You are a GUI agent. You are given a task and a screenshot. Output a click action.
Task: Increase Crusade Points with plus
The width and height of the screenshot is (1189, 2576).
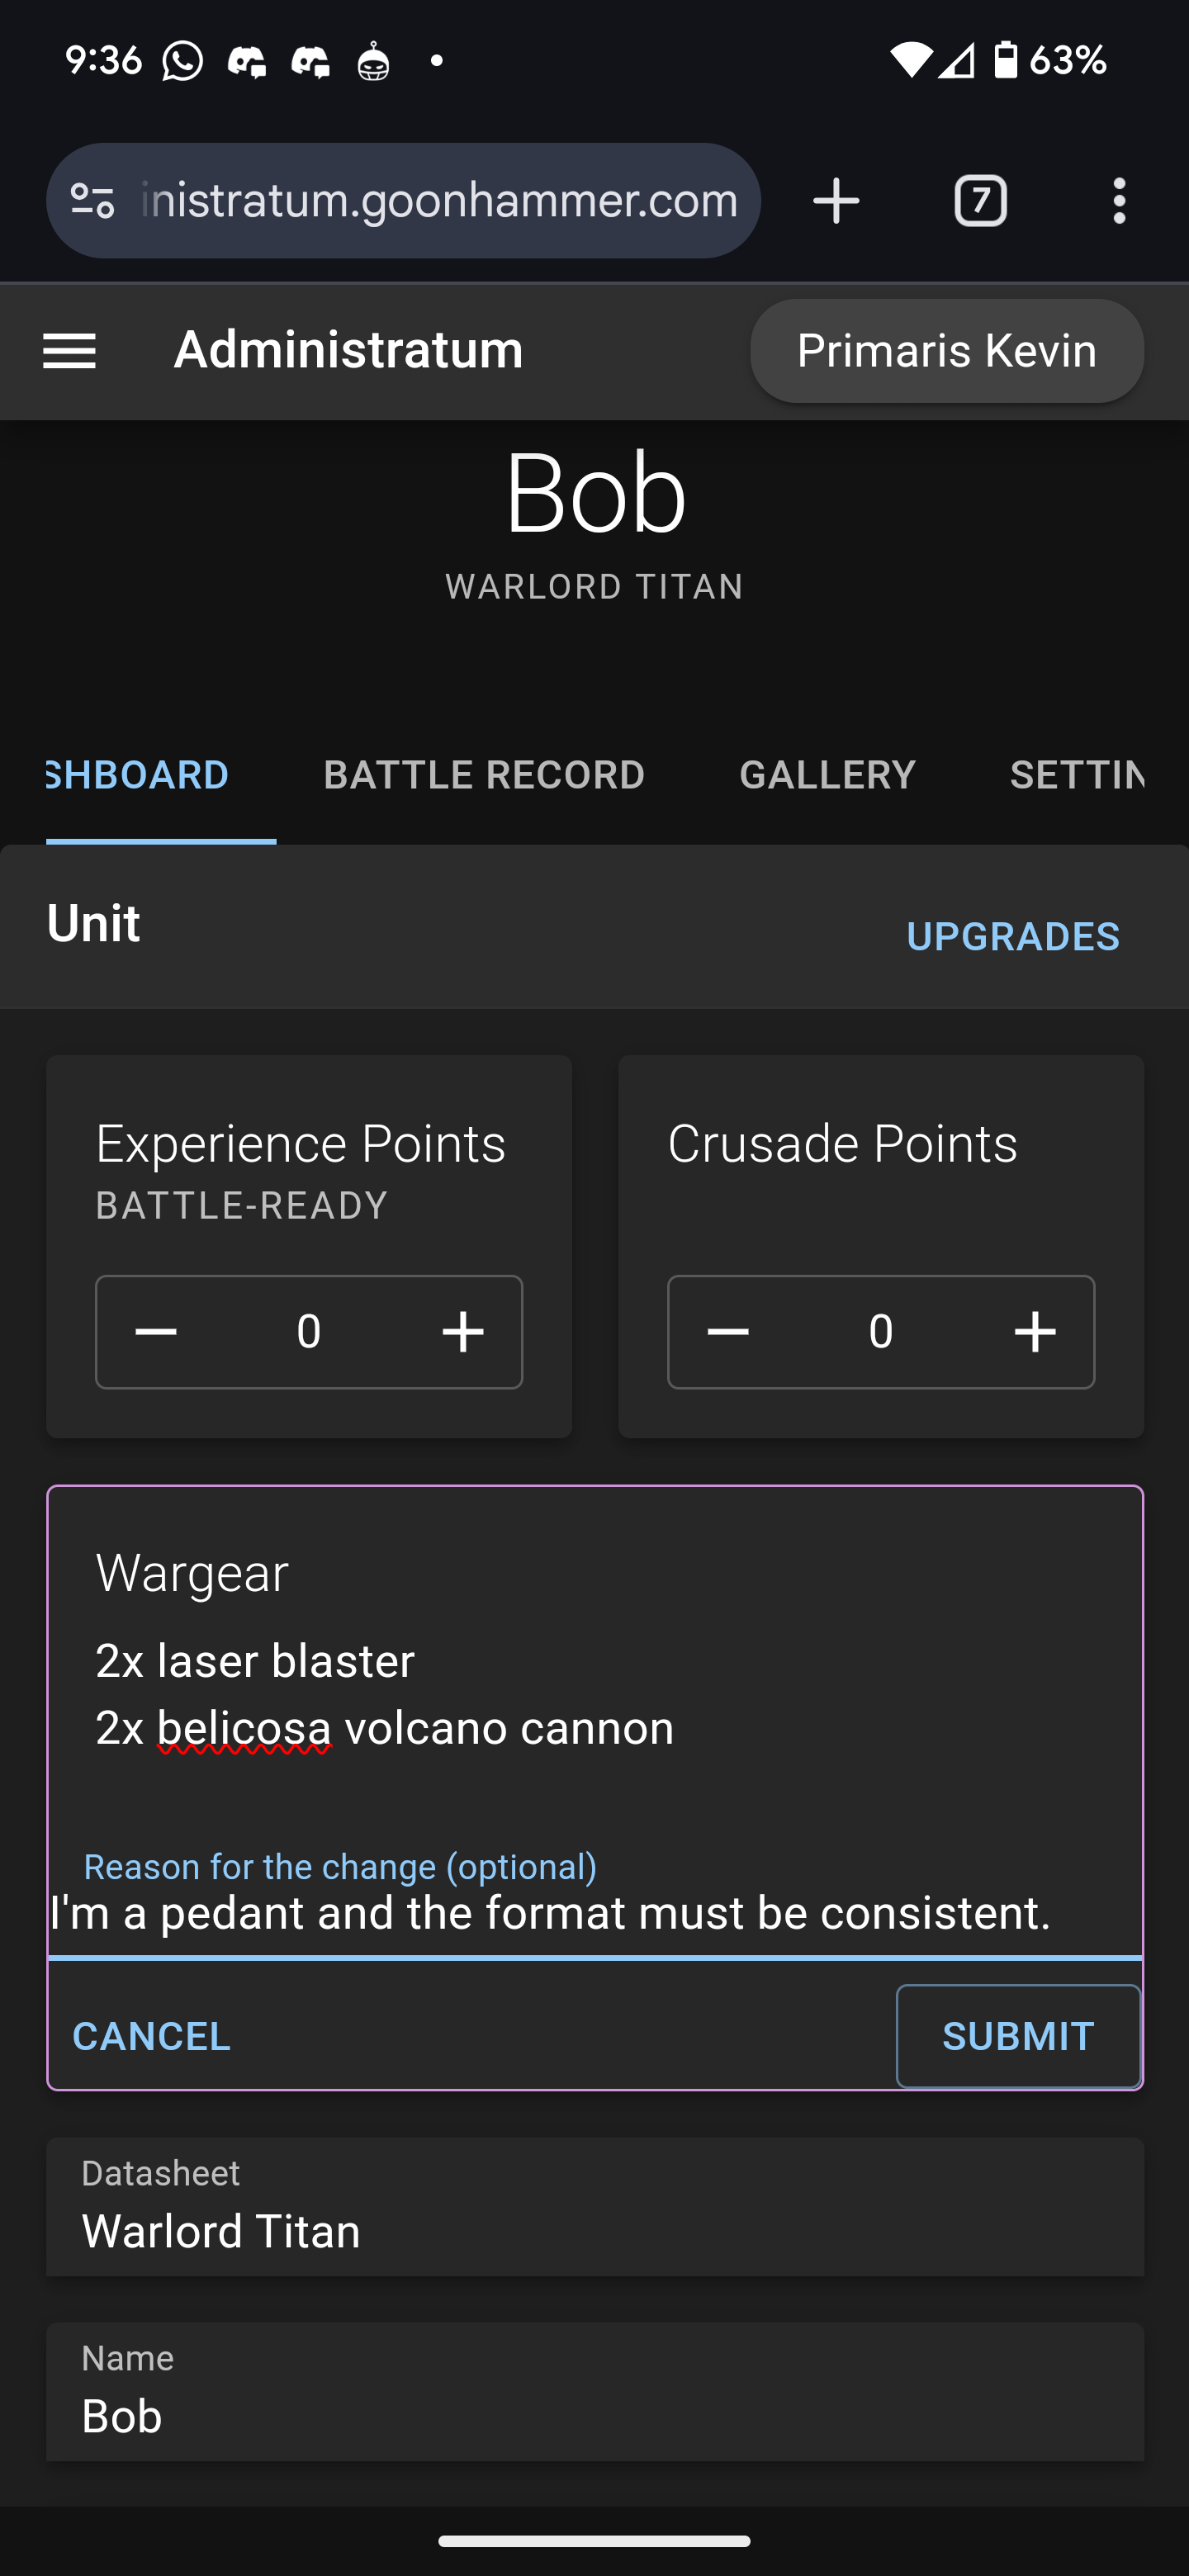(x=1035, y=1332)
